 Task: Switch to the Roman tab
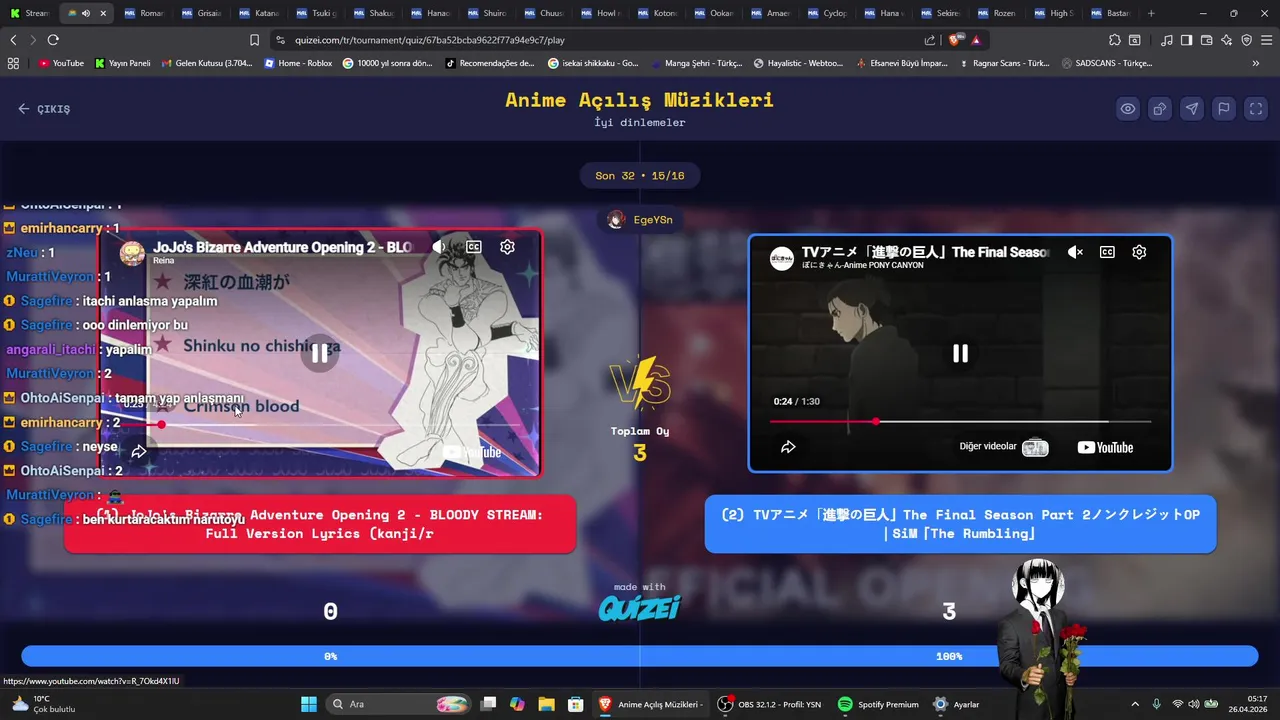pos(144,13)
